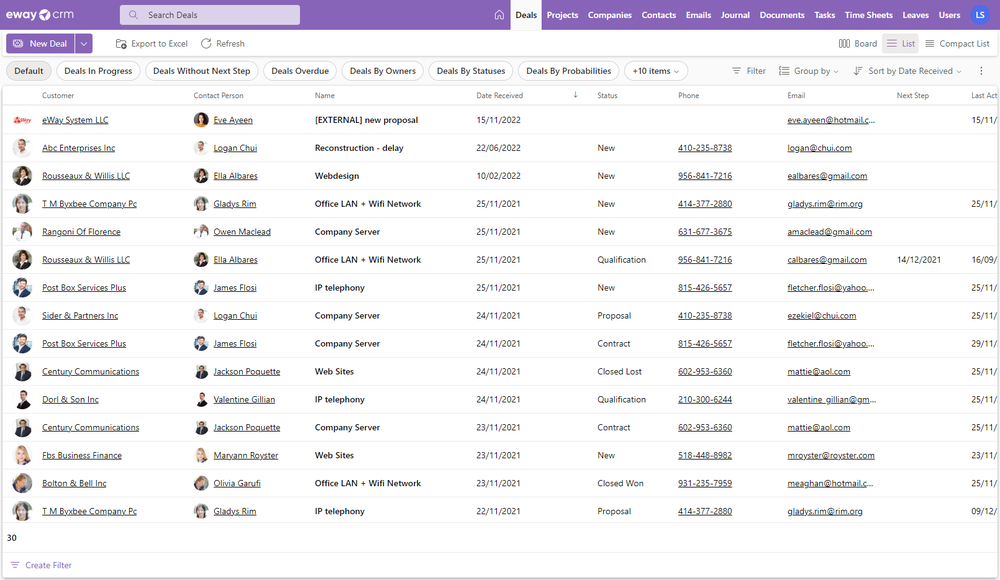This screenshot has height=580, width=1000.
Task: Open the Group by dropdown
Action: pos(809,71)
